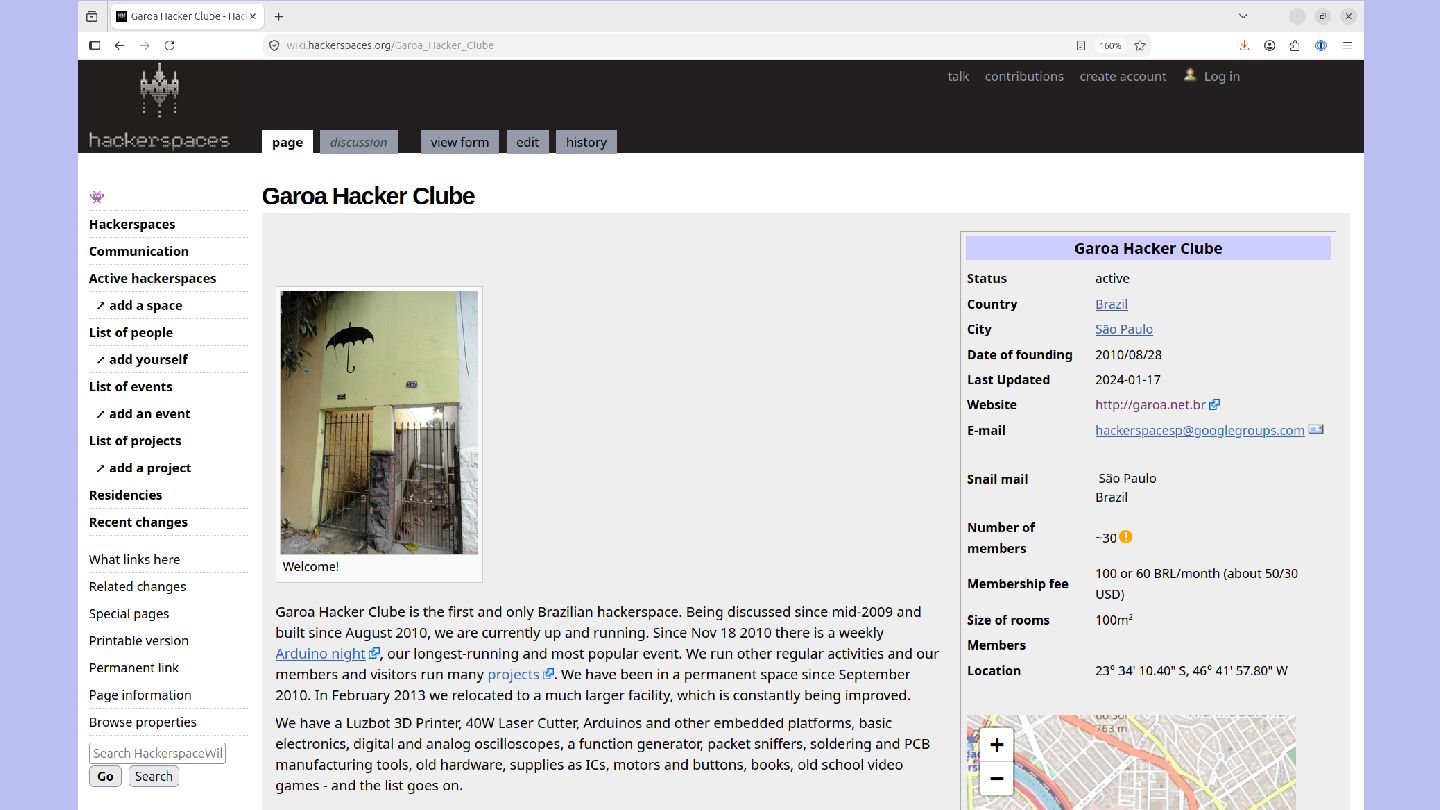1440x810 pixels.
Task: Open a new browser tab
Action: click(x=279, y=16)
